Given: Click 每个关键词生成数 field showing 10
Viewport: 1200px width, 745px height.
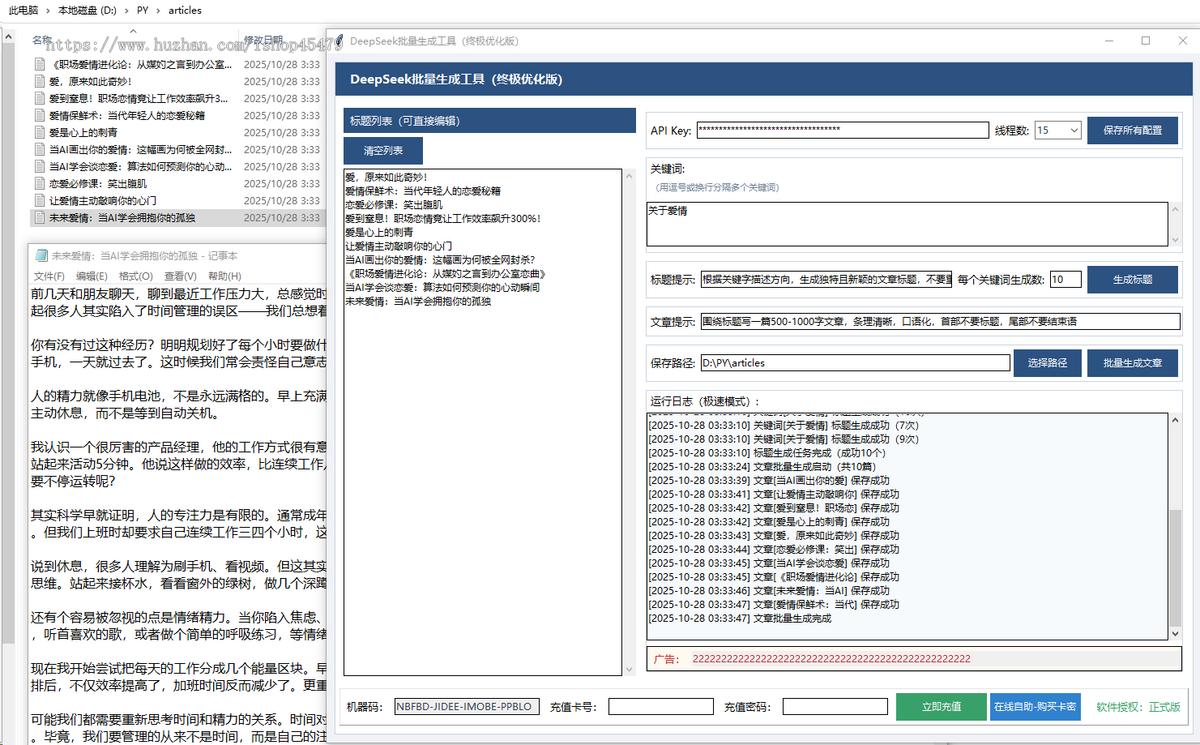Looking at the screenshot, I should pyautogui.click(x=1066, y=279).
